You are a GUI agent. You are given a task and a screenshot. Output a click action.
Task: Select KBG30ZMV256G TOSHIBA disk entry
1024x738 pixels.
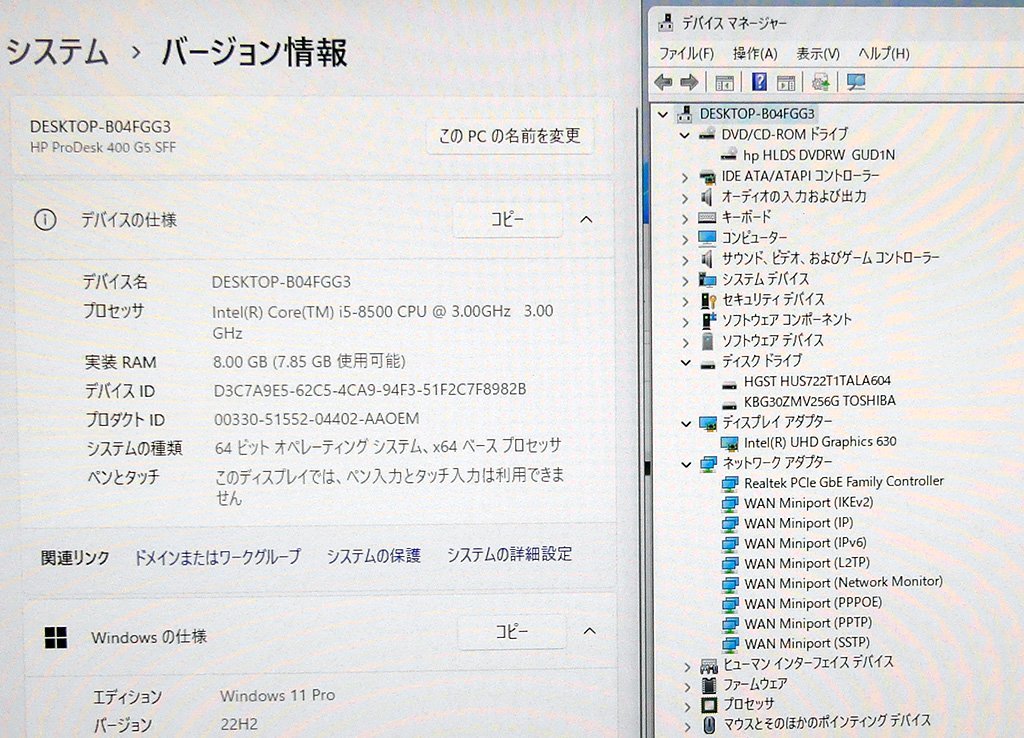[x=820, y=402]
